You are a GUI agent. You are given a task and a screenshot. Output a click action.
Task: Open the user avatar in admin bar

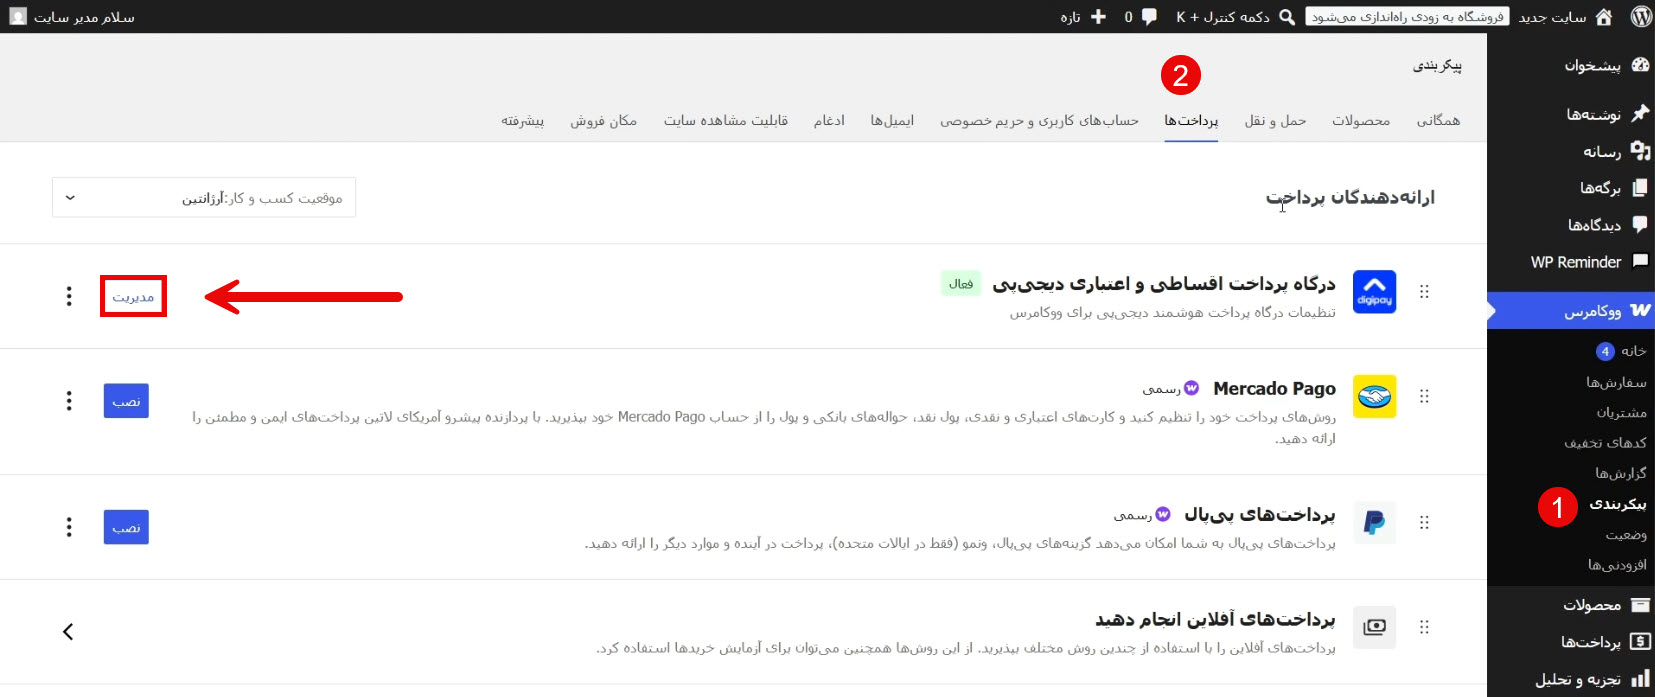click(18, 16)
